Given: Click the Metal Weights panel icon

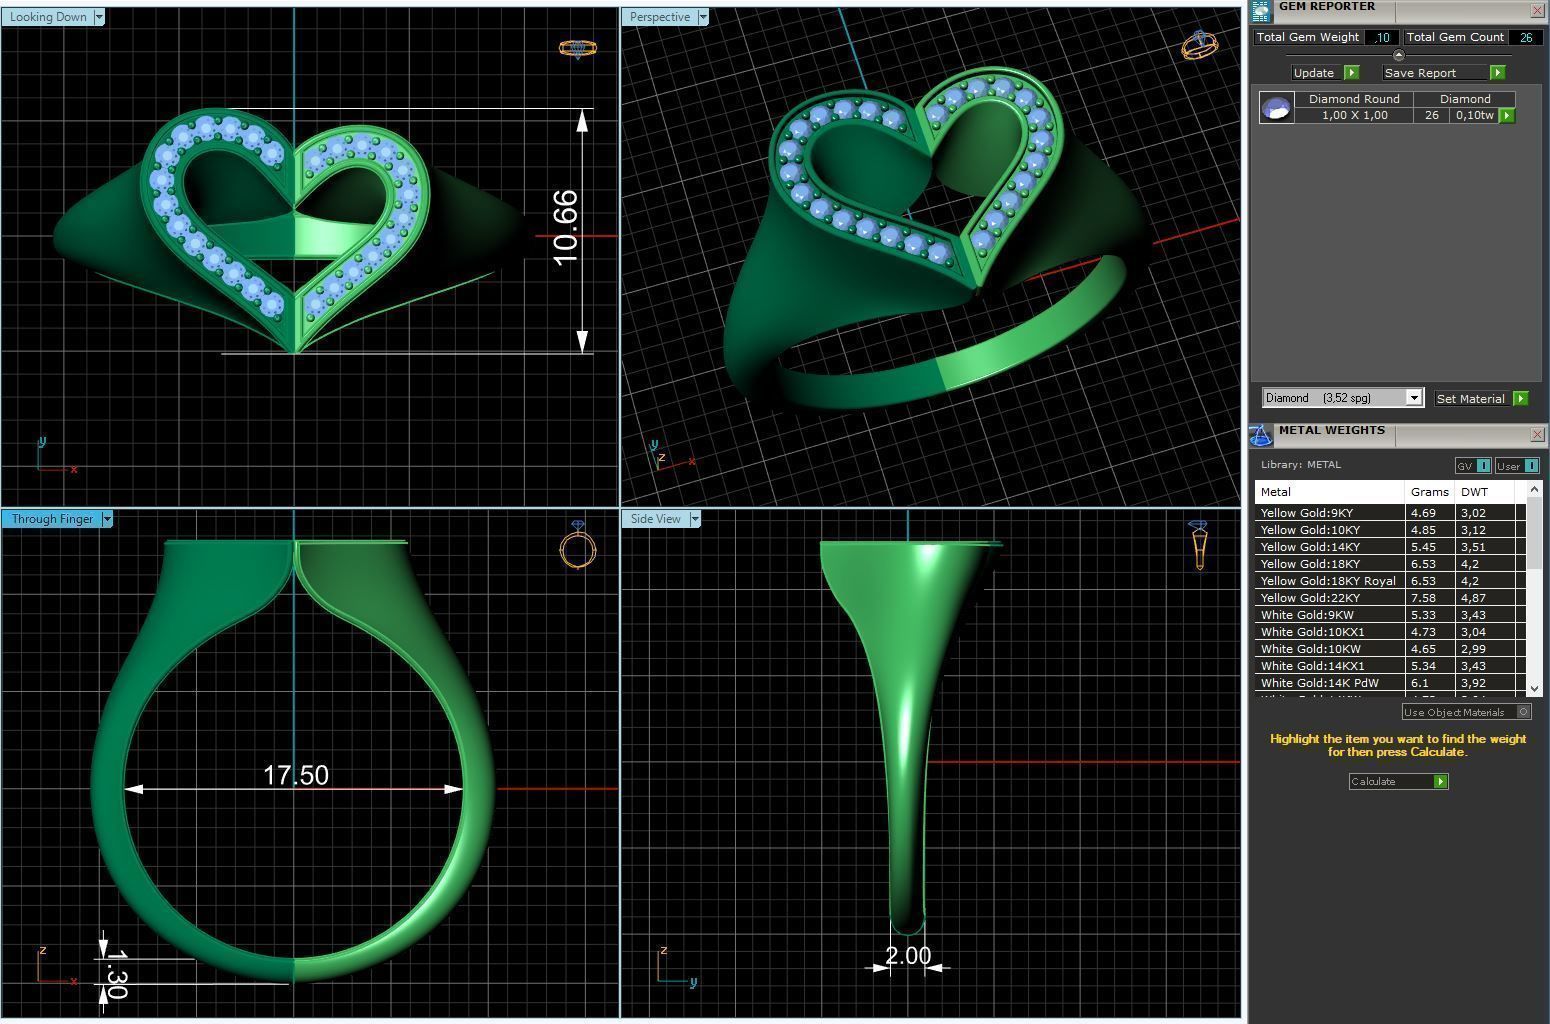Looking at the screenshot, I should point(1261,434).
